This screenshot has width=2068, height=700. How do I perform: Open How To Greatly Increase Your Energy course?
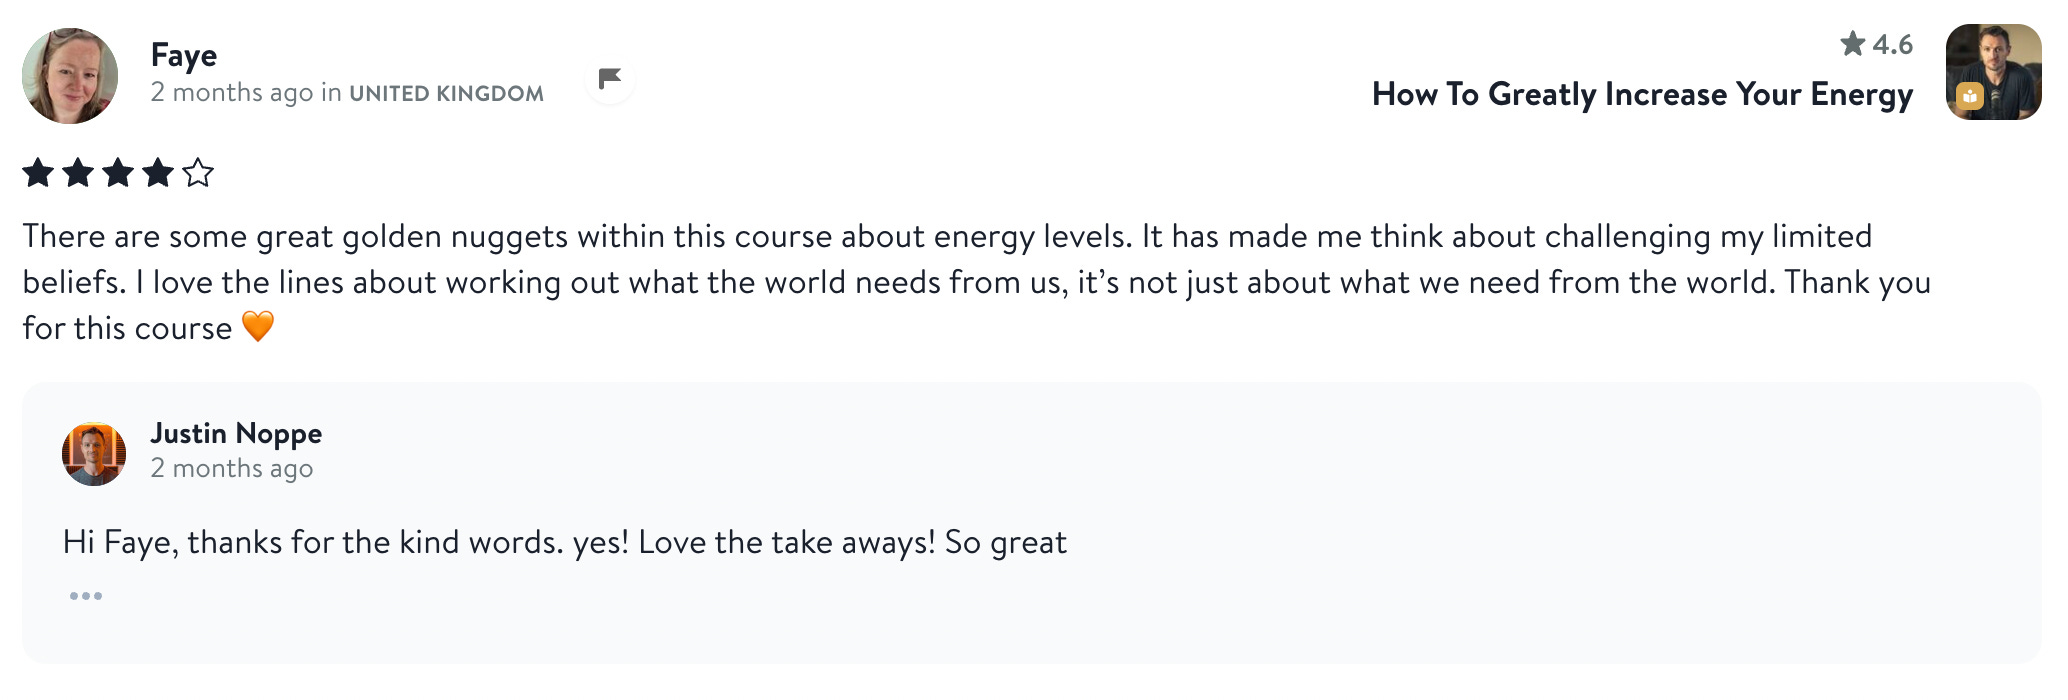point(1642,94)
